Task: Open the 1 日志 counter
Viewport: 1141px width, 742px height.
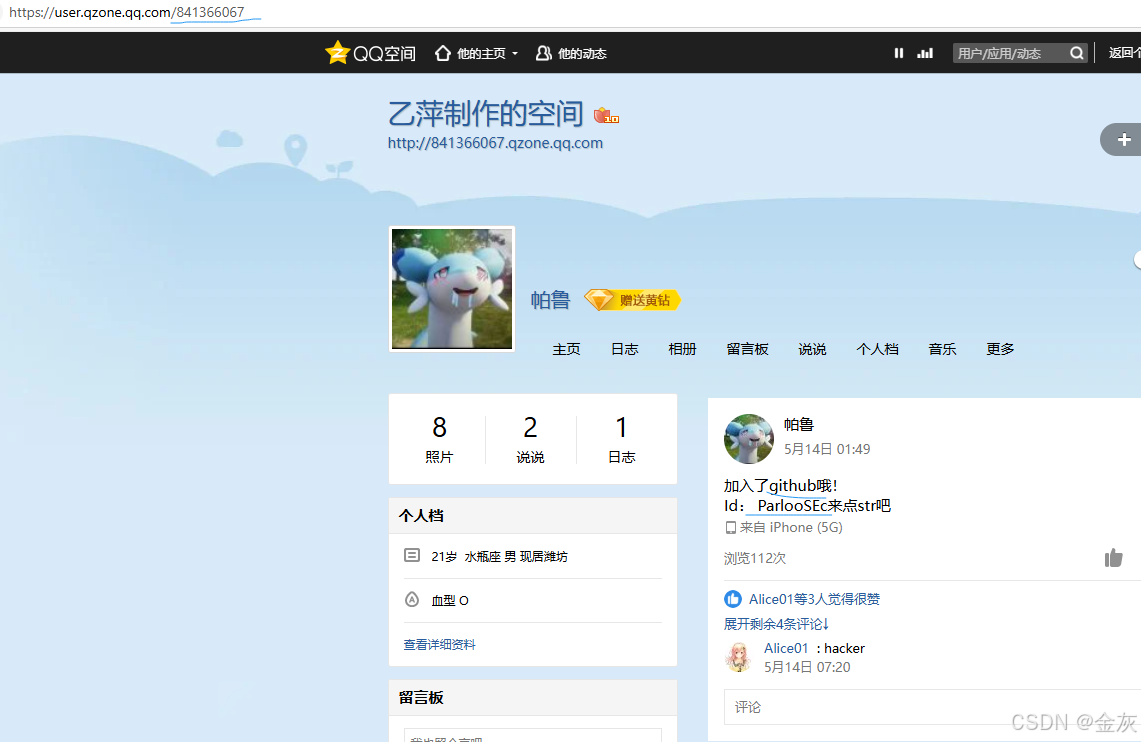Action: [621, 439]
